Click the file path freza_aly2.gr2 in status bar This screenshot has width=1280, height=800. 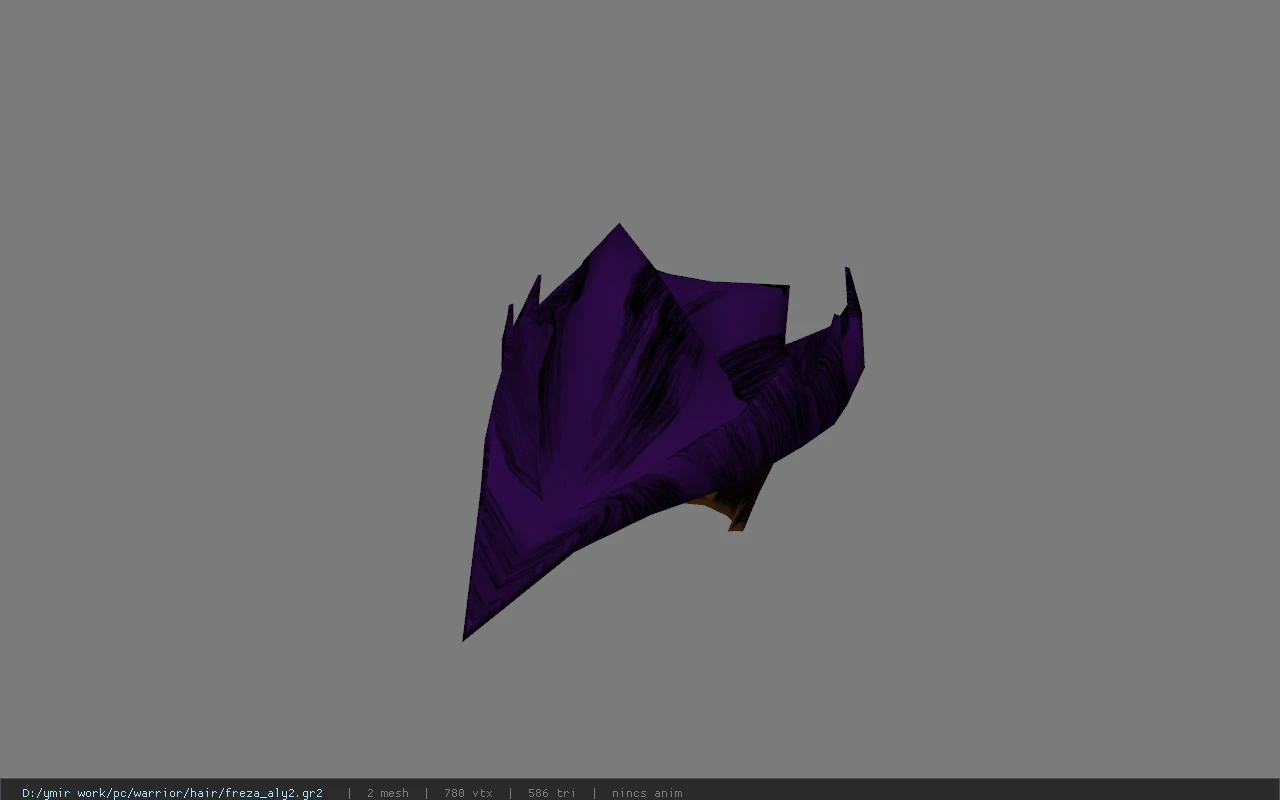pos(172,793)
